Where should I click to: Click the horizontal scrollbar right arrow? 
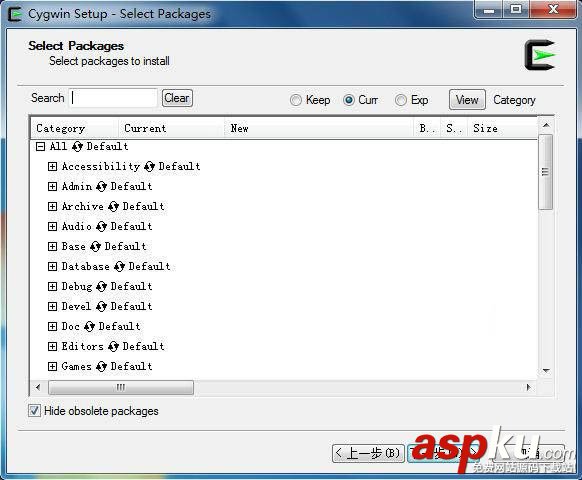(x=529, y=388)
